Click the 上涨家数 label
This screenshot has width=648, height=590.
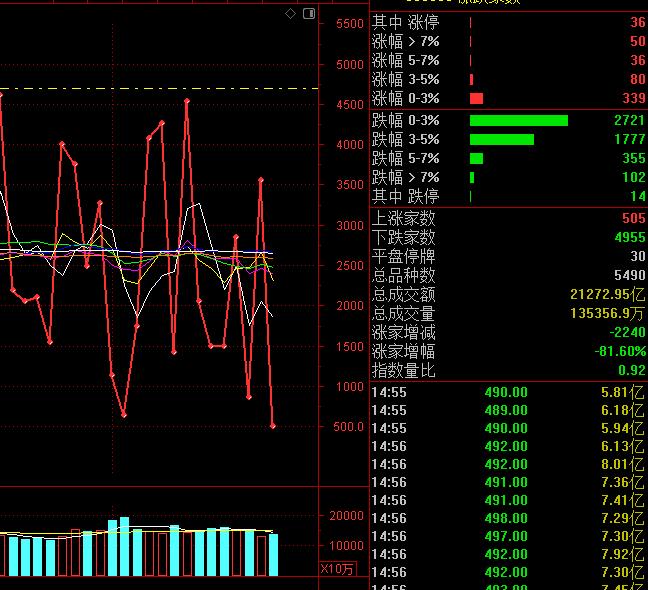pos(404,218)
